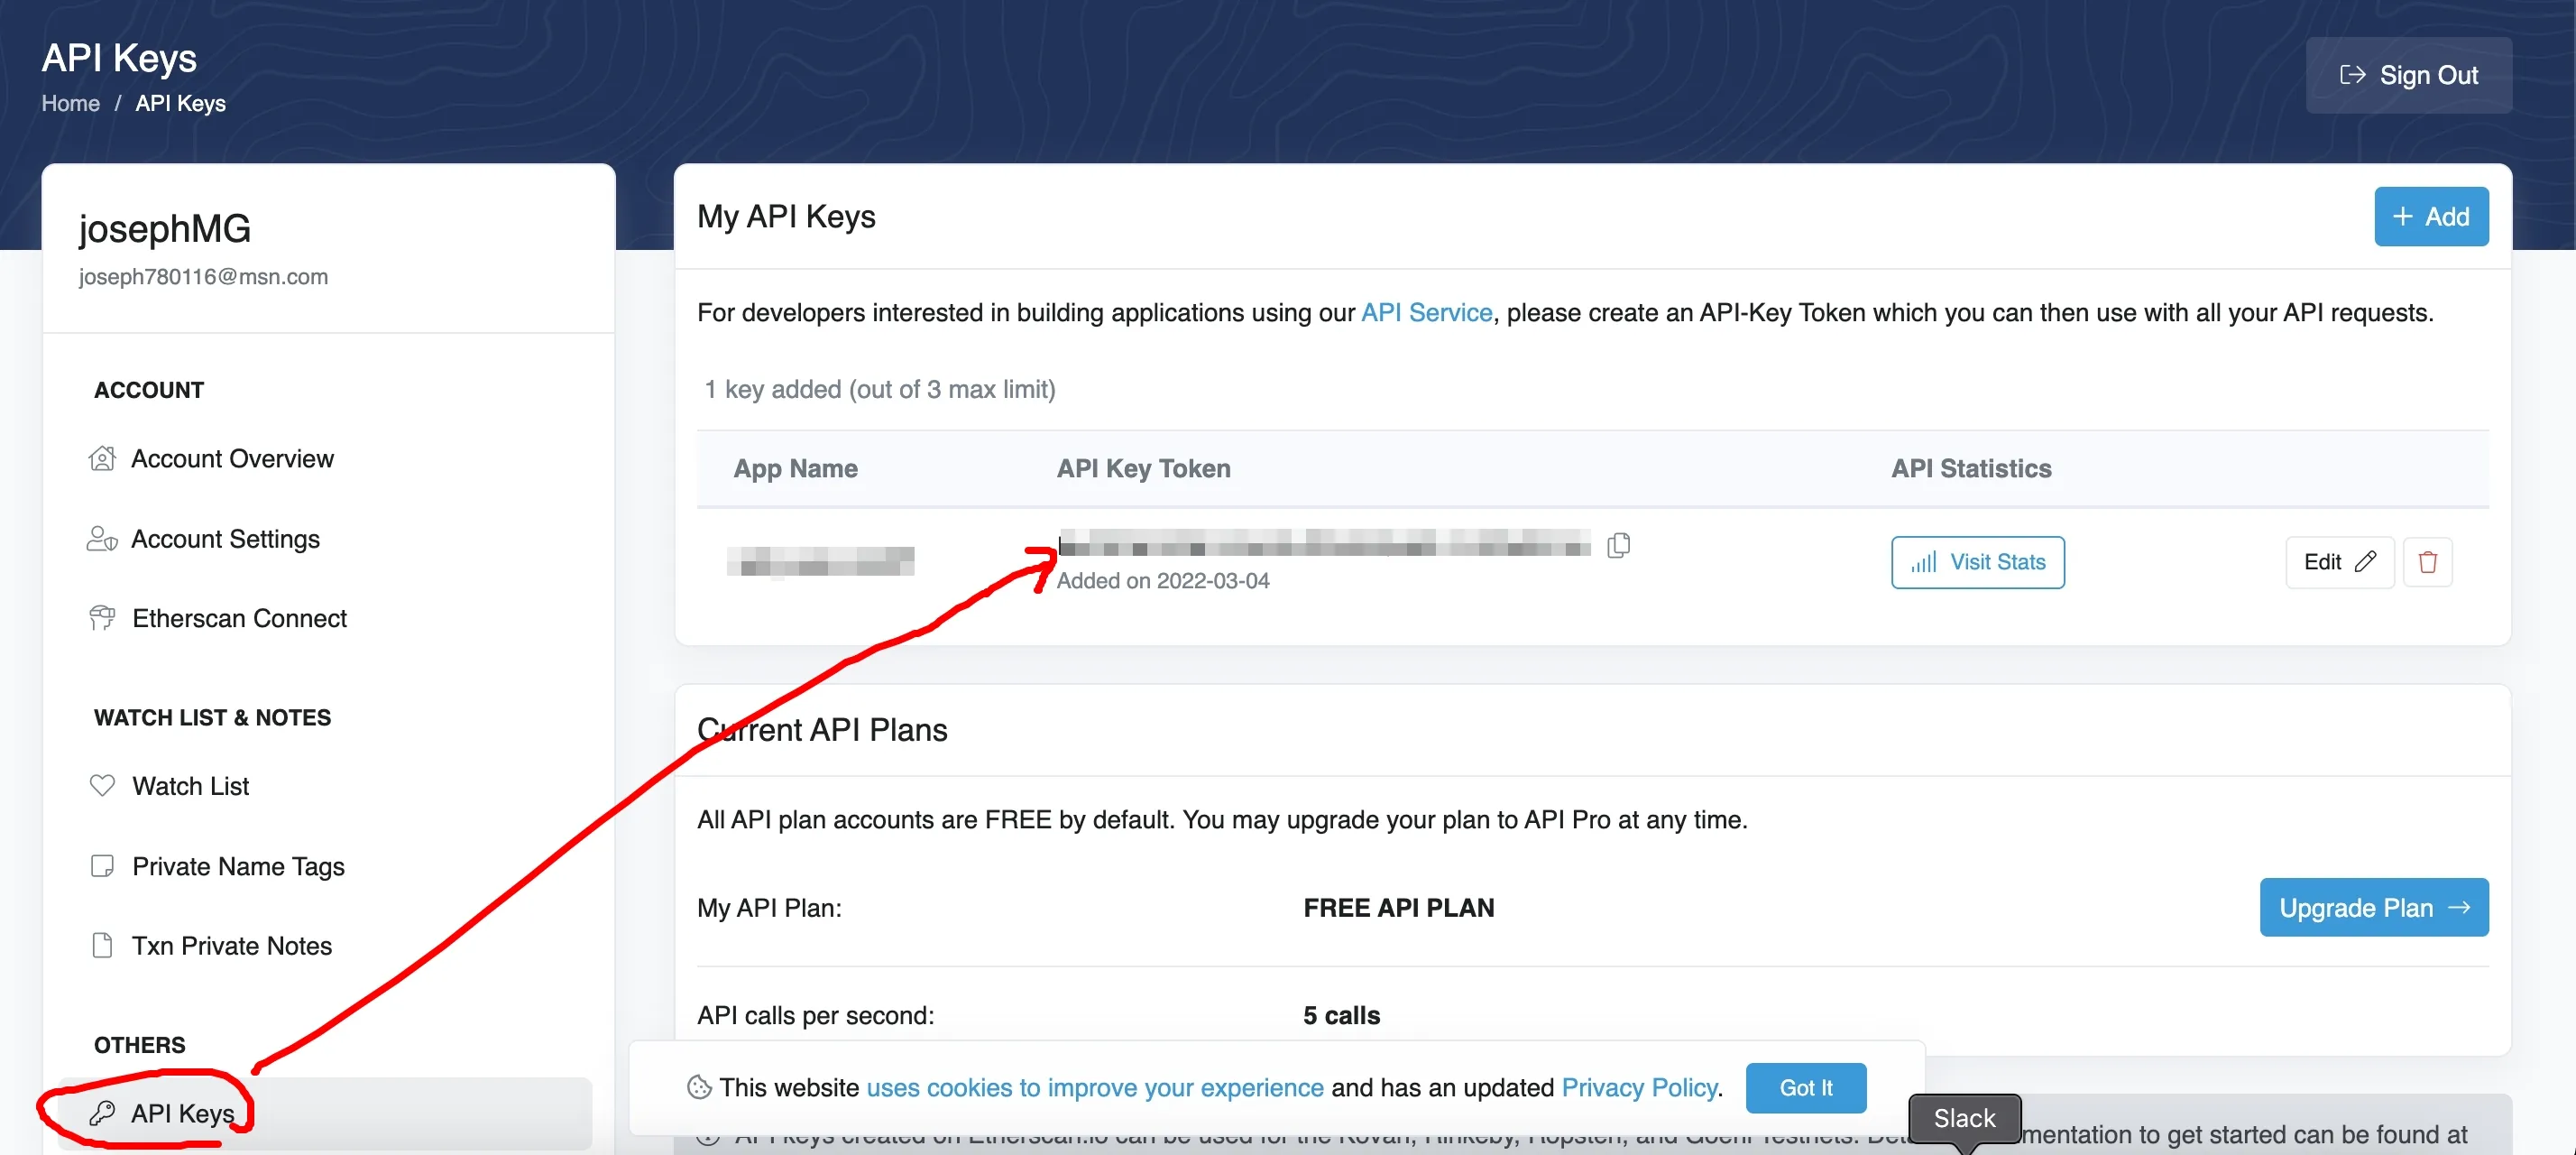Sign out of the account

point(2408,75)
